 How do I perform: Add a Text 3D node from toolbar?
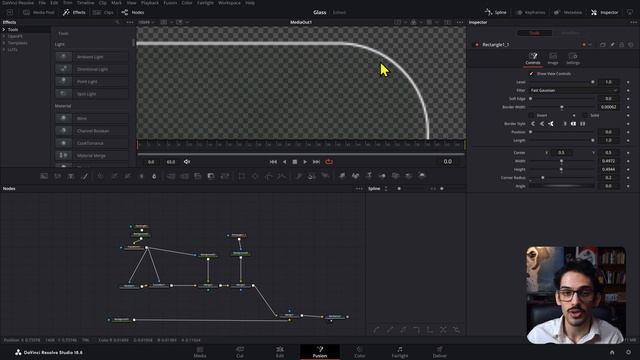tap(369, 176)
